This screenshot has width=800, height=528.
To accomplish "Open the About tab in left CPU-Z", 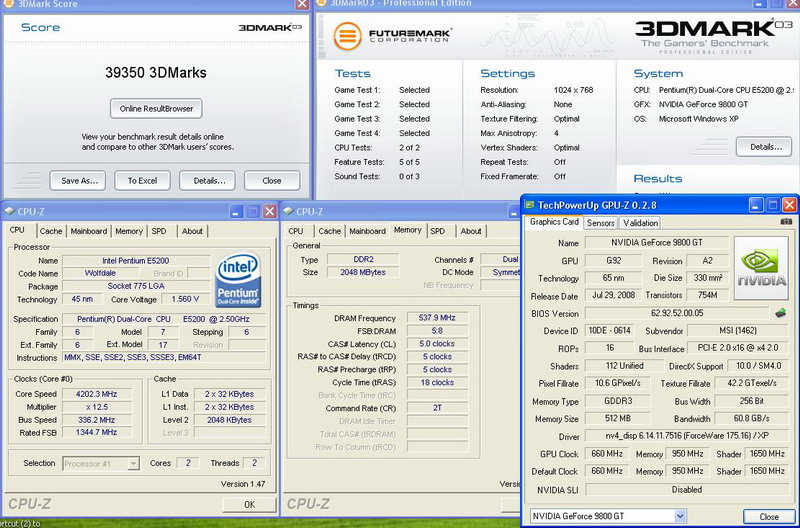I will pyautogui.click(x=192, y=231).
